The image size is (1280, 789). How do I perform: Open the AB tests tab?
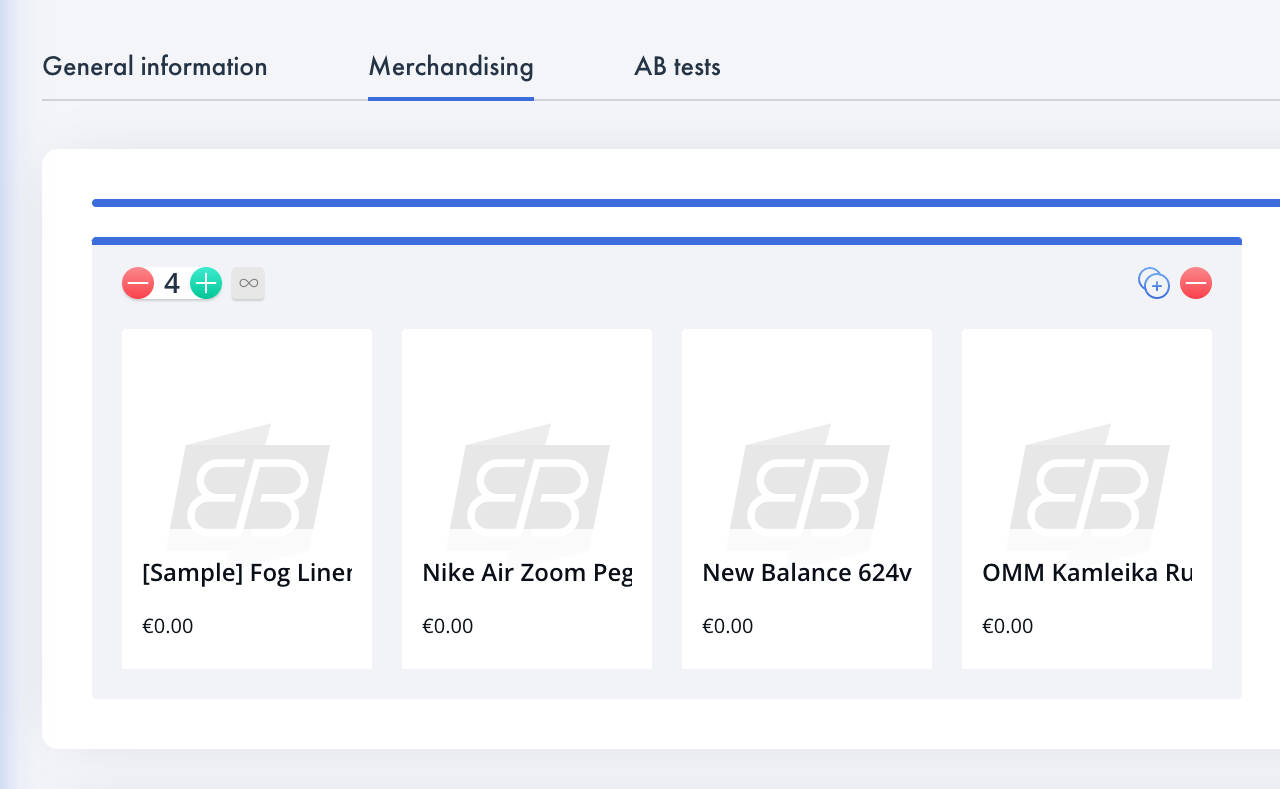(677, 67)
